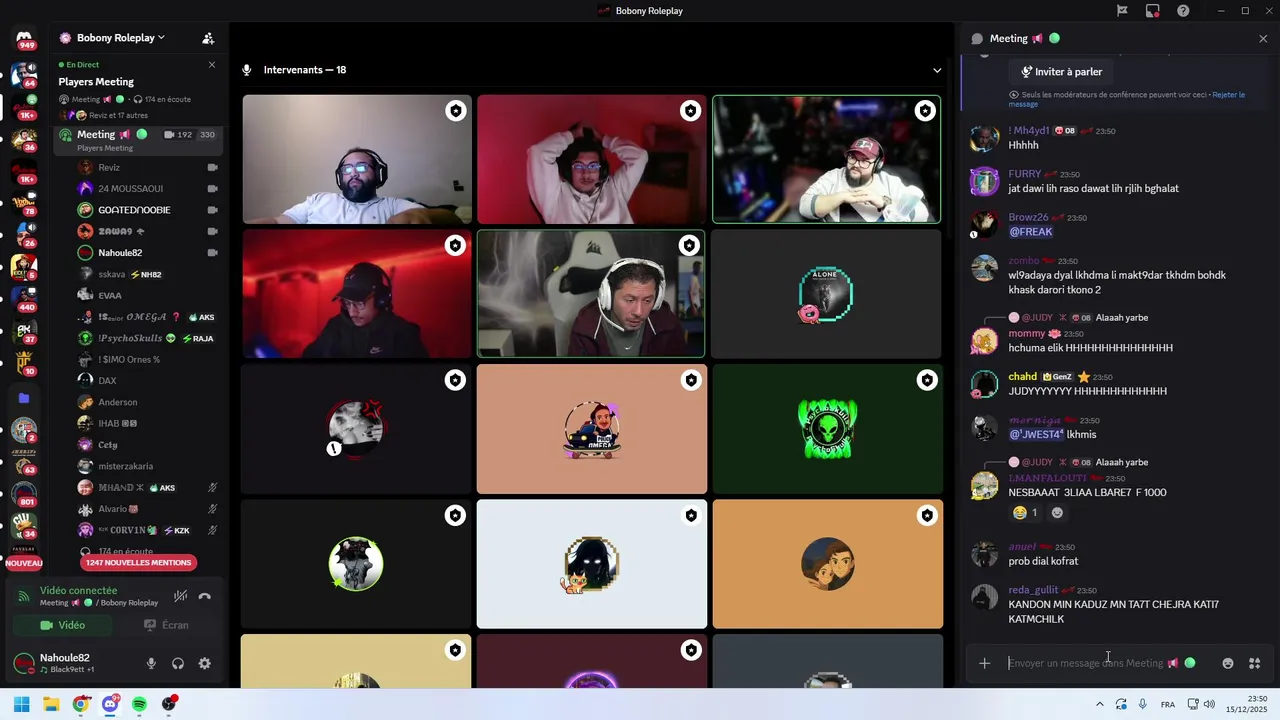The height and width of the screenshot is (720, 1280).
Task: Toggle noise suppression icon
Action: click(180, 596)
